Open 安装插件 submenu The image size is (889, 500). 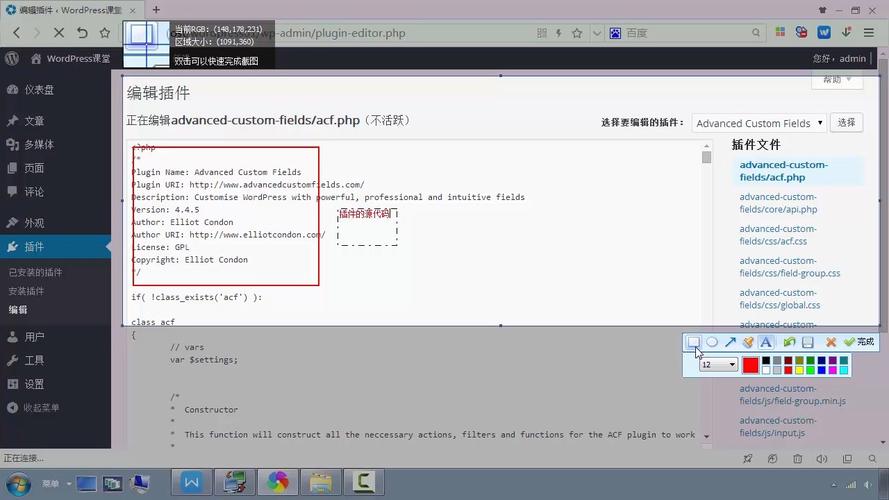tap(26, 291)
